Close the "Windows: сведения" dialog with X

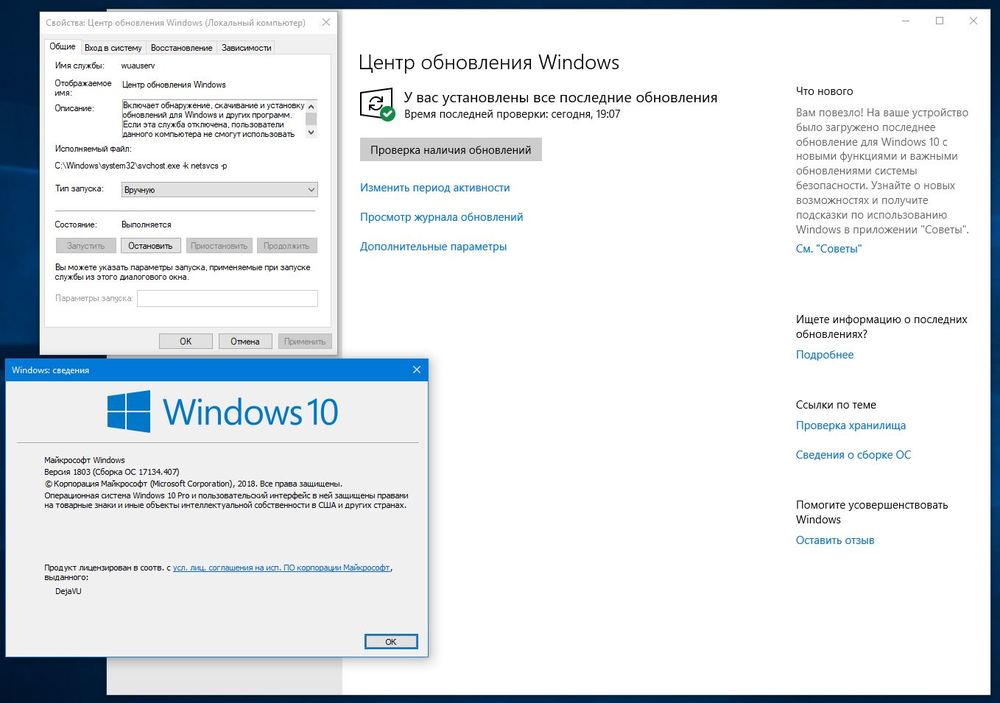click(x=416, y=370)
